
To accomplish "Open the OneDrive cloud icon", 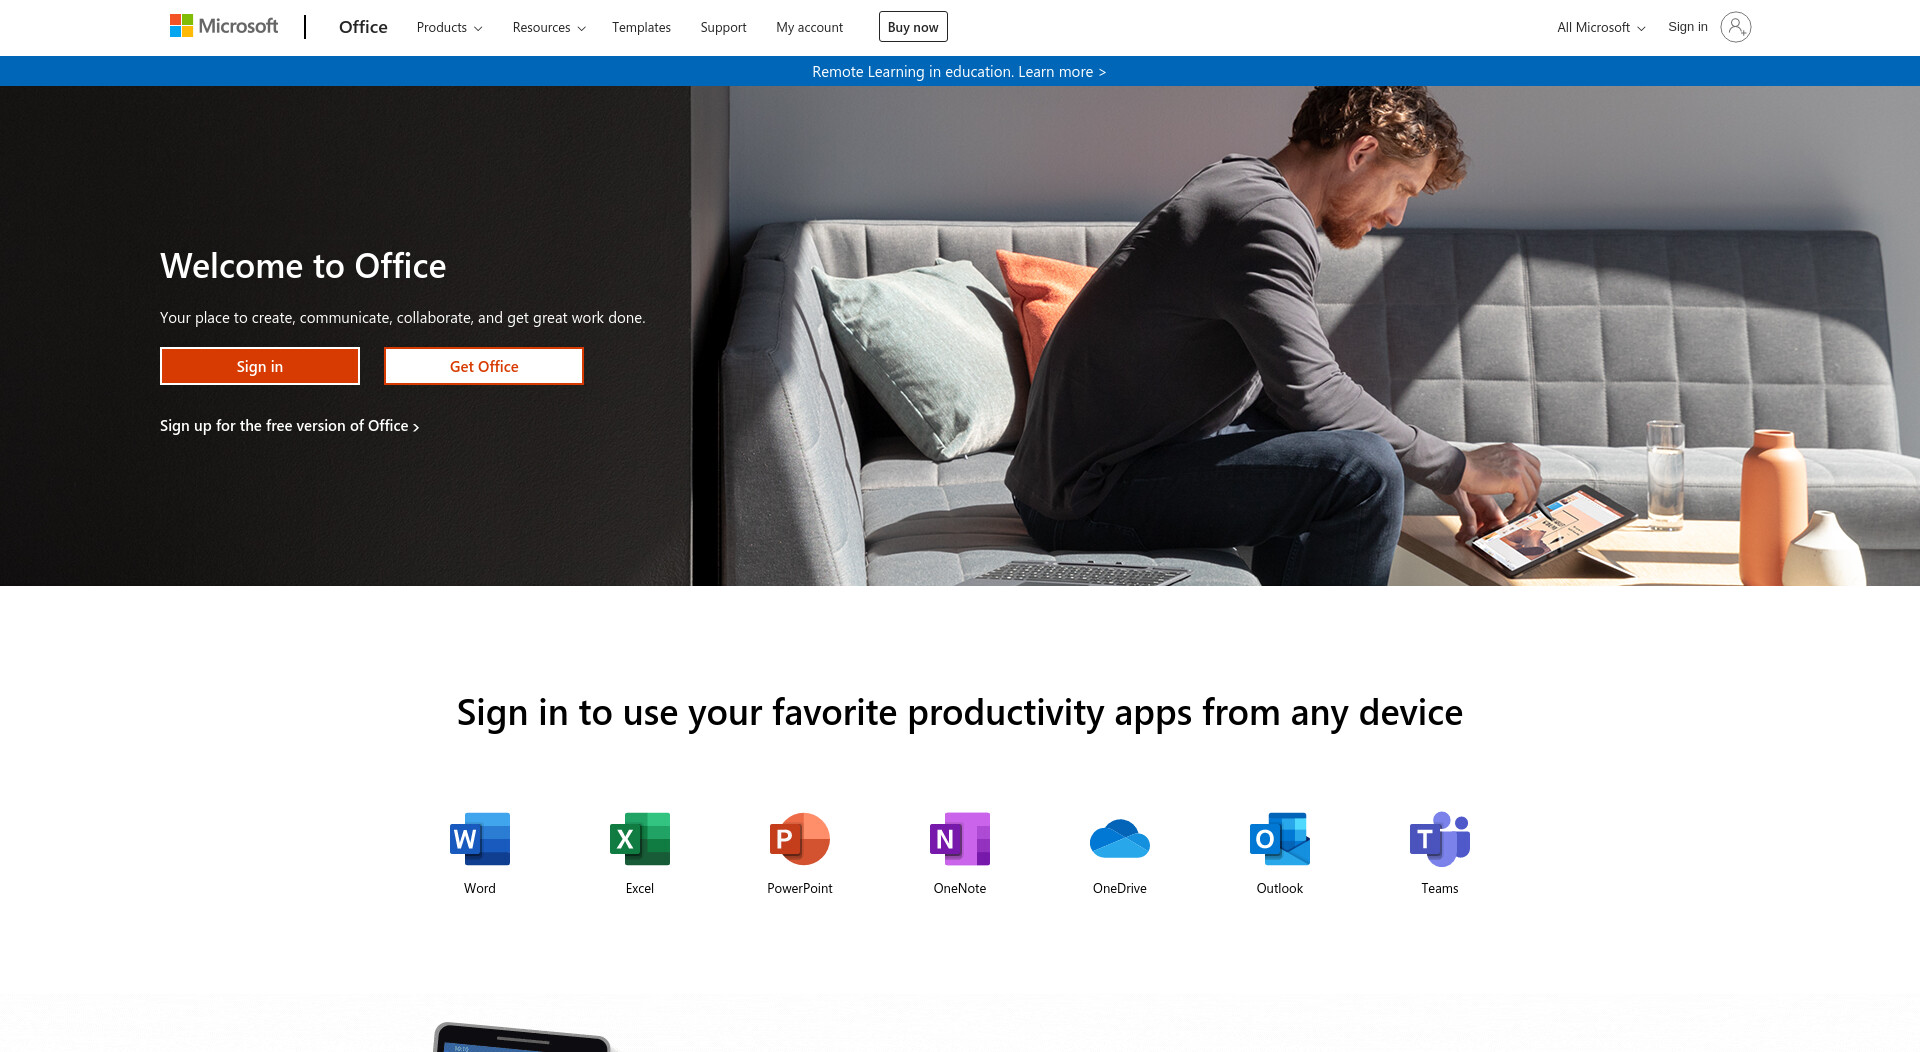I will [1120, 838].
